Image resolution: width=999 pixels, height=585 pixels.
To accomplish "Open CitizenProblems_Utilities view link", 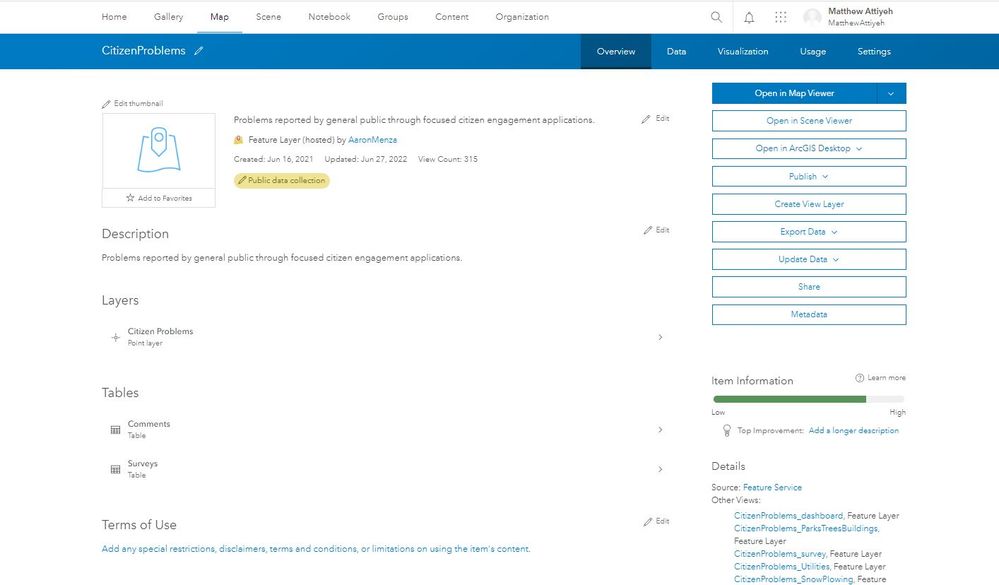I will [782, 567].
